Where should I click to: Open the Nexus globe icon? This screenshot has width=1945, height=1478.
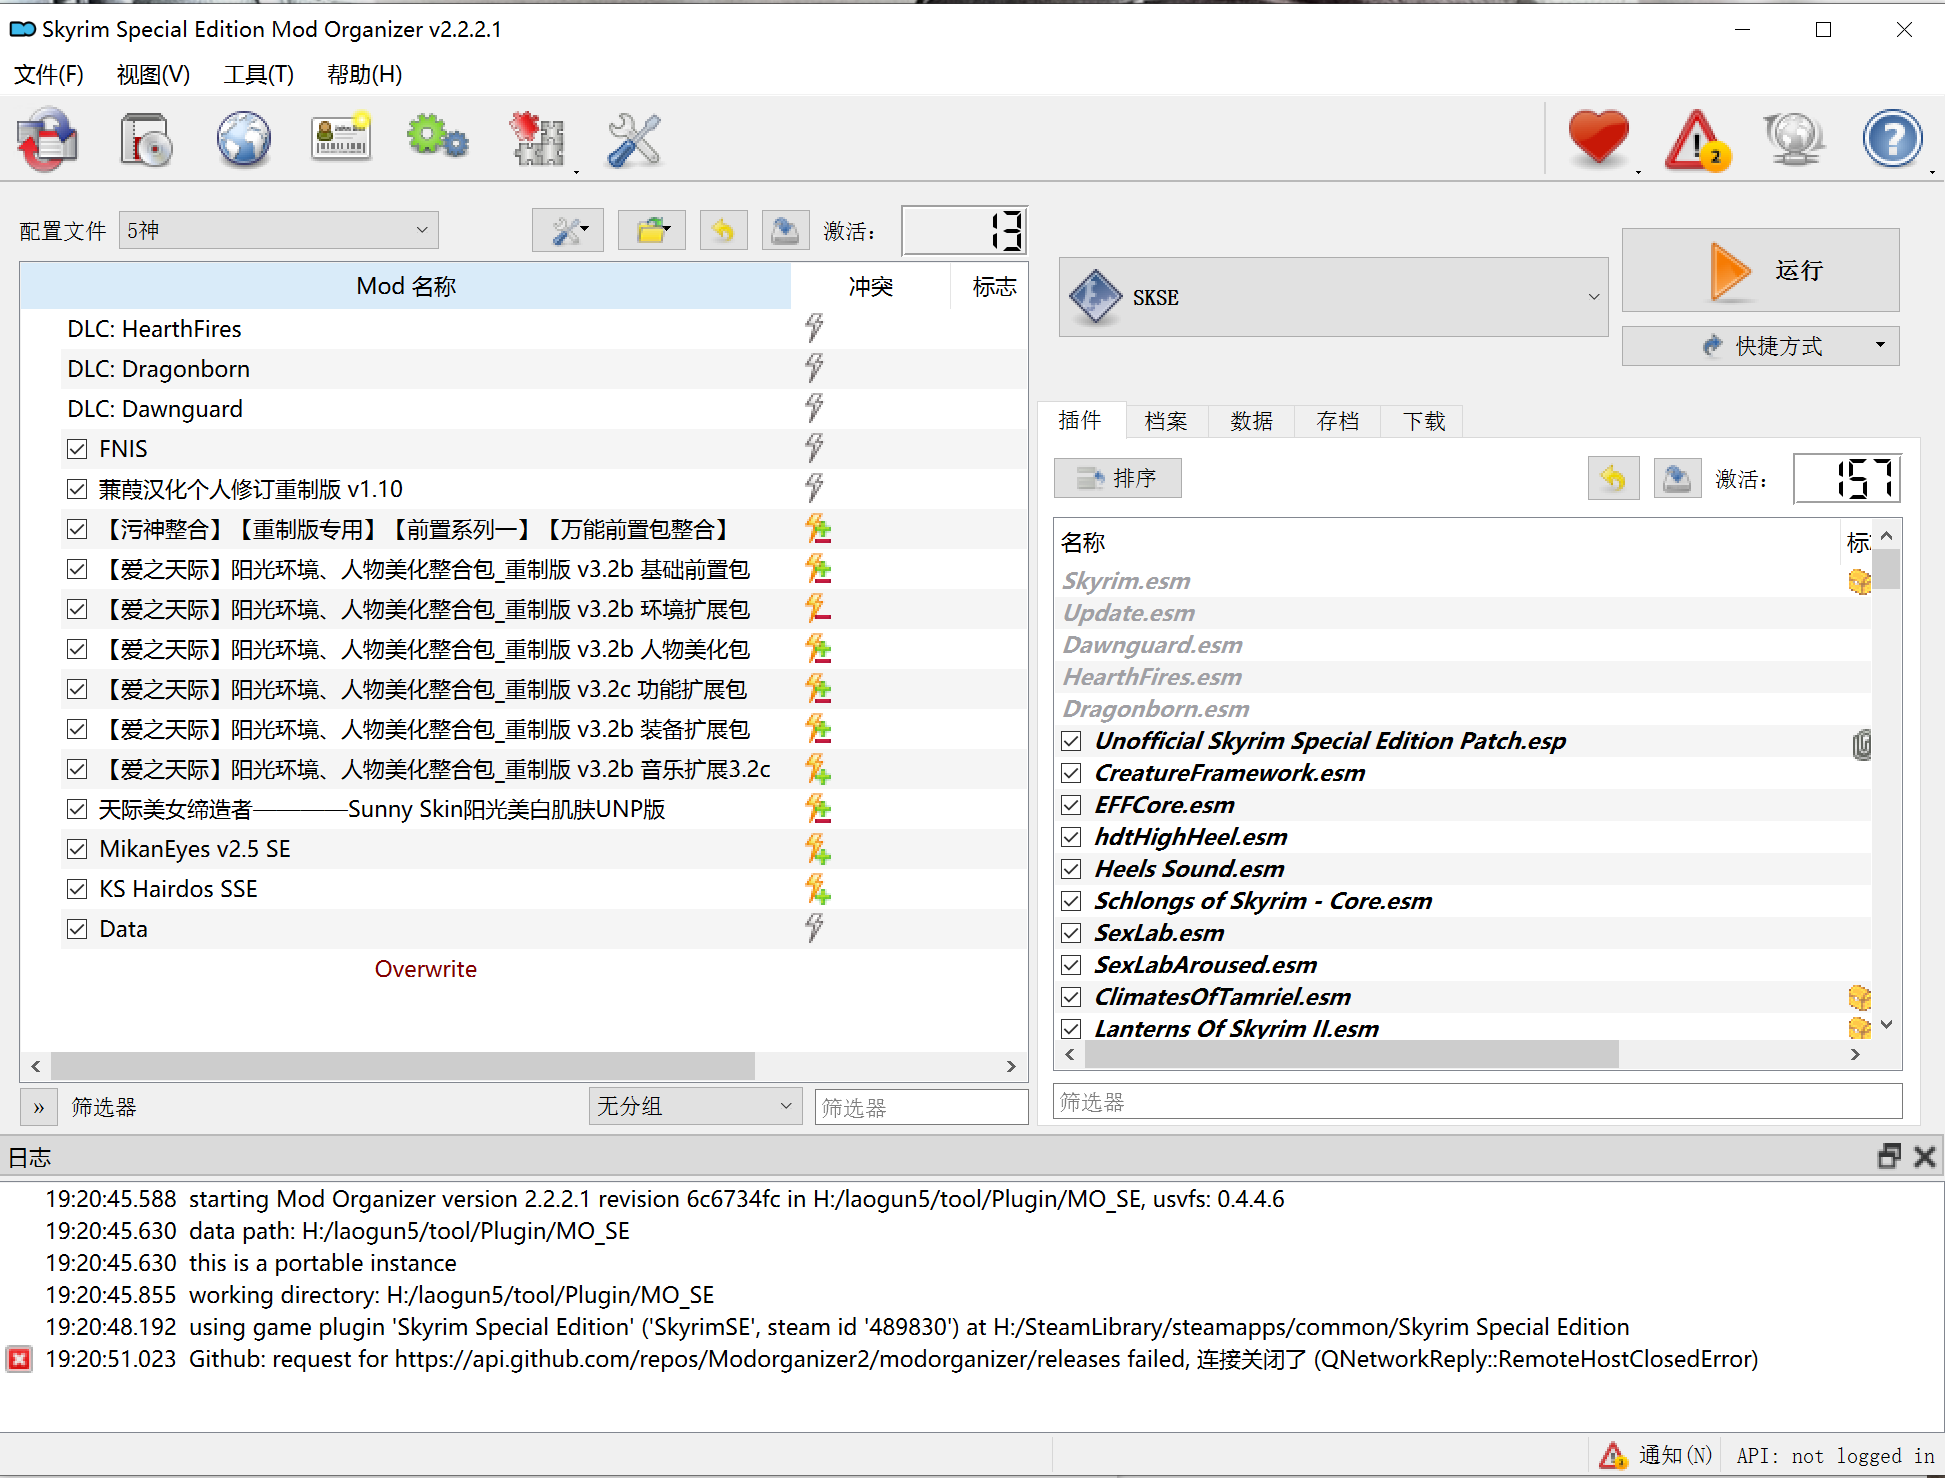[x=243, y=139]
